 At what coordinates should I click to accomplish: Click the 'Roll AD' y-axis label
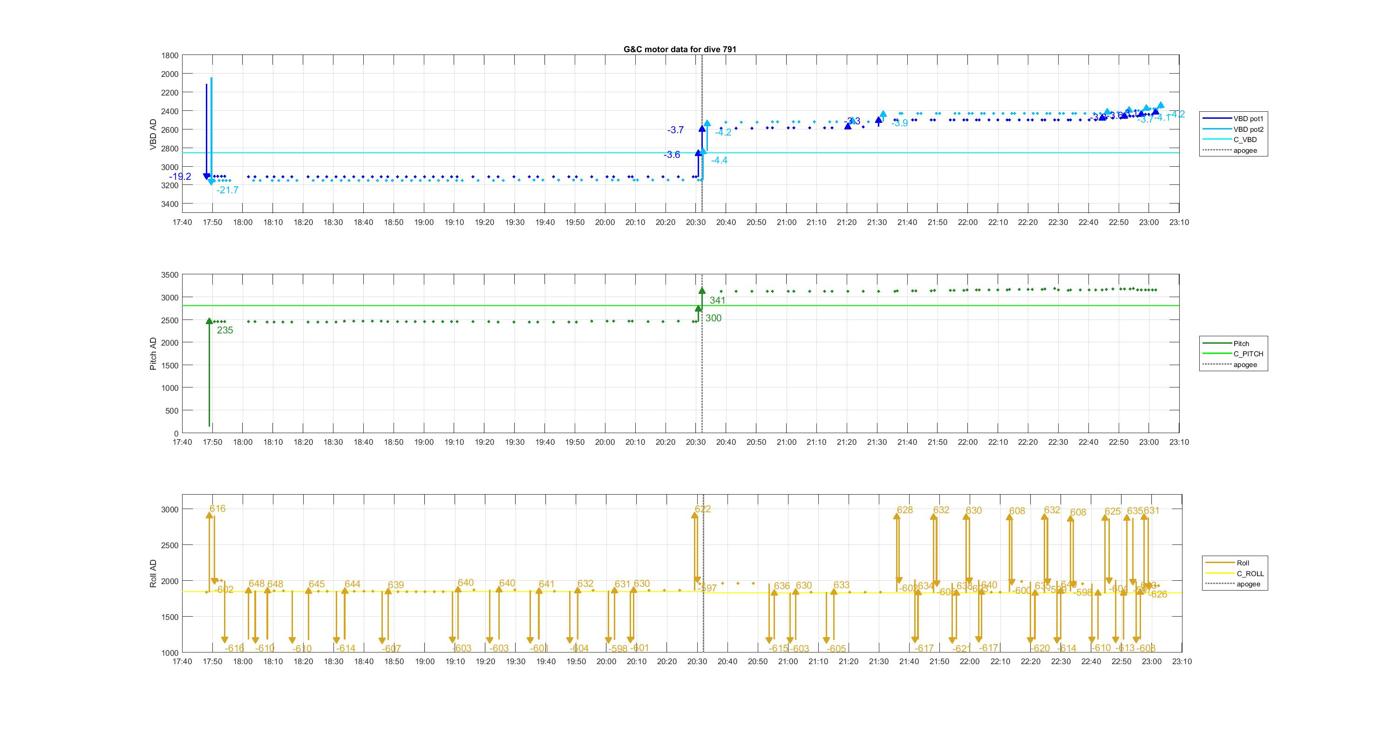click(x=153, y=574)
